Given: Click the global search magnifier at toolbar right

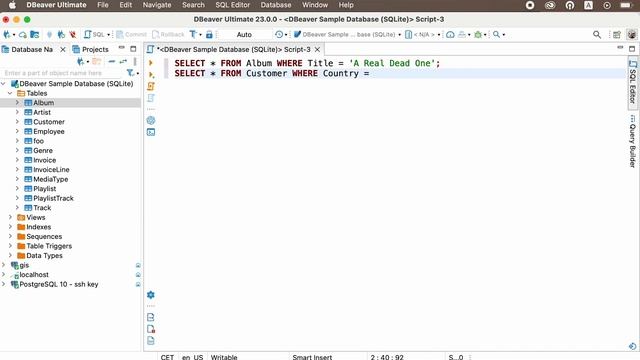Looking at the screenshot, I should point(597,35).
